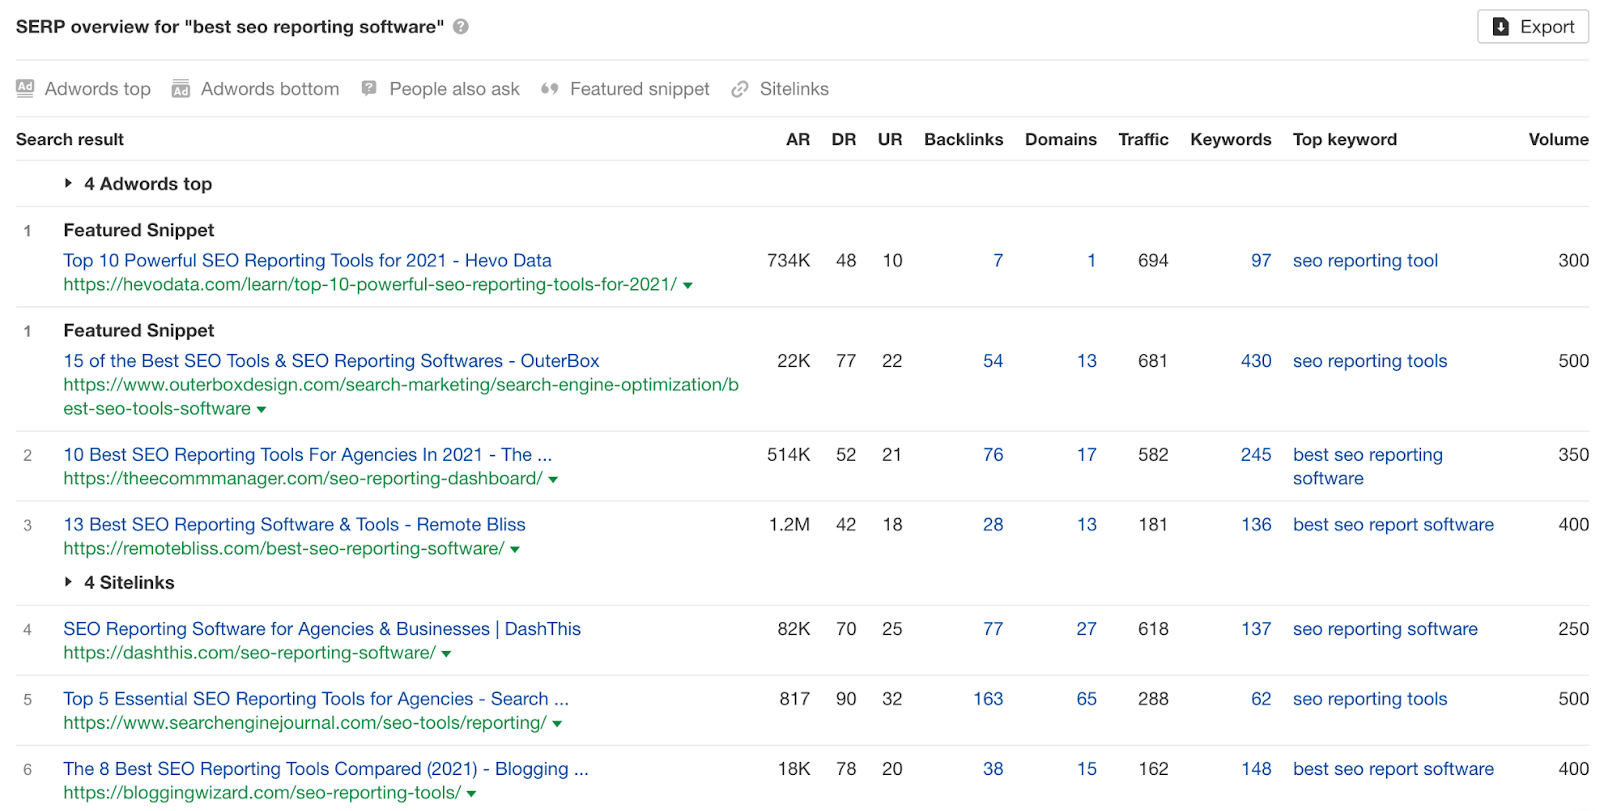
Task: Click the Keywords column header
Action: click(1231, 140)
